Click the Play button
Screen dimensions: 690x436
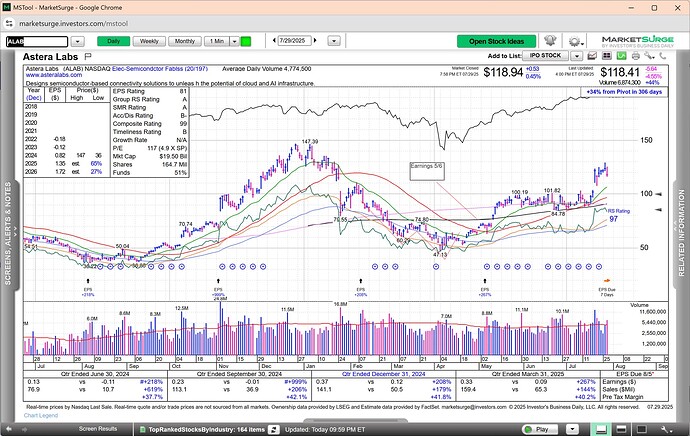click(x=539, y=429)
